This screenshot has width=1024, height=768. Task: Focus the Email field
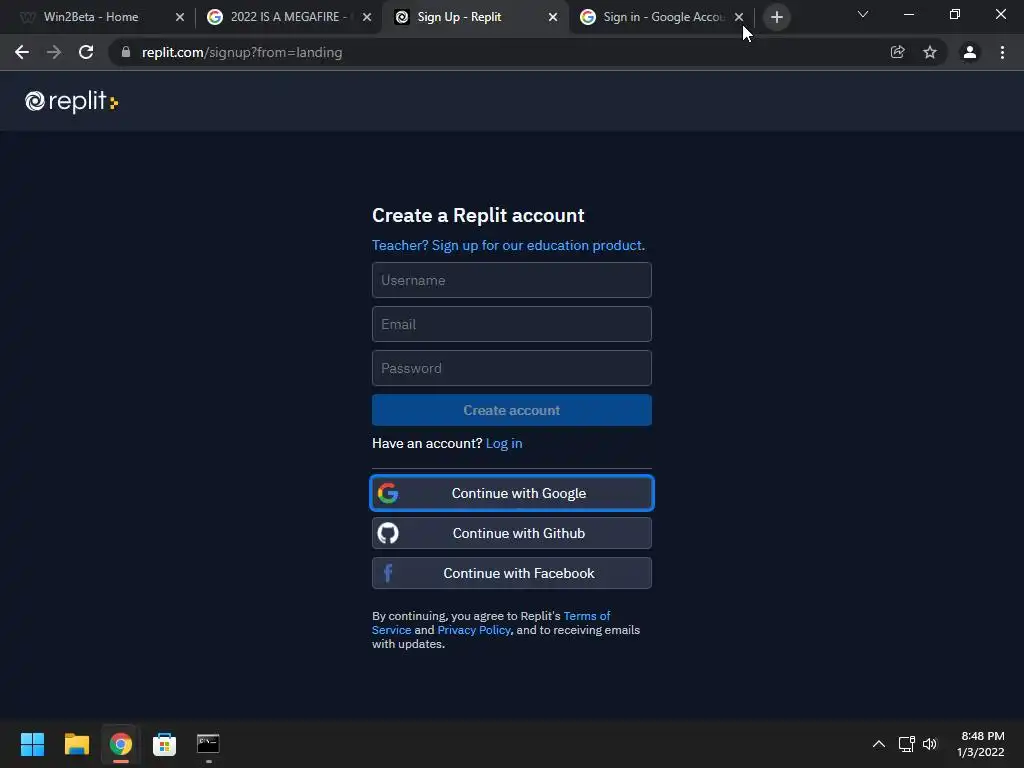coord(511,324)
